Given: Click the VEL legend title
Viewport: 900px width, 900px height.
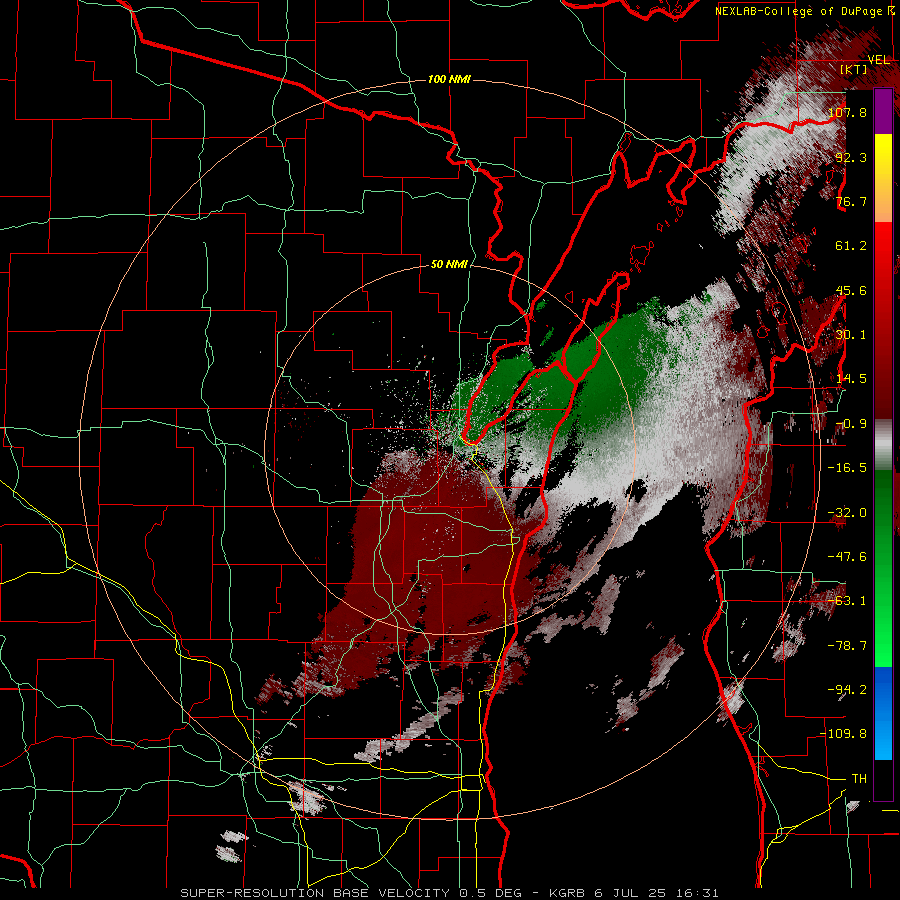Looking at the screenshot, I should click(879, 60).
